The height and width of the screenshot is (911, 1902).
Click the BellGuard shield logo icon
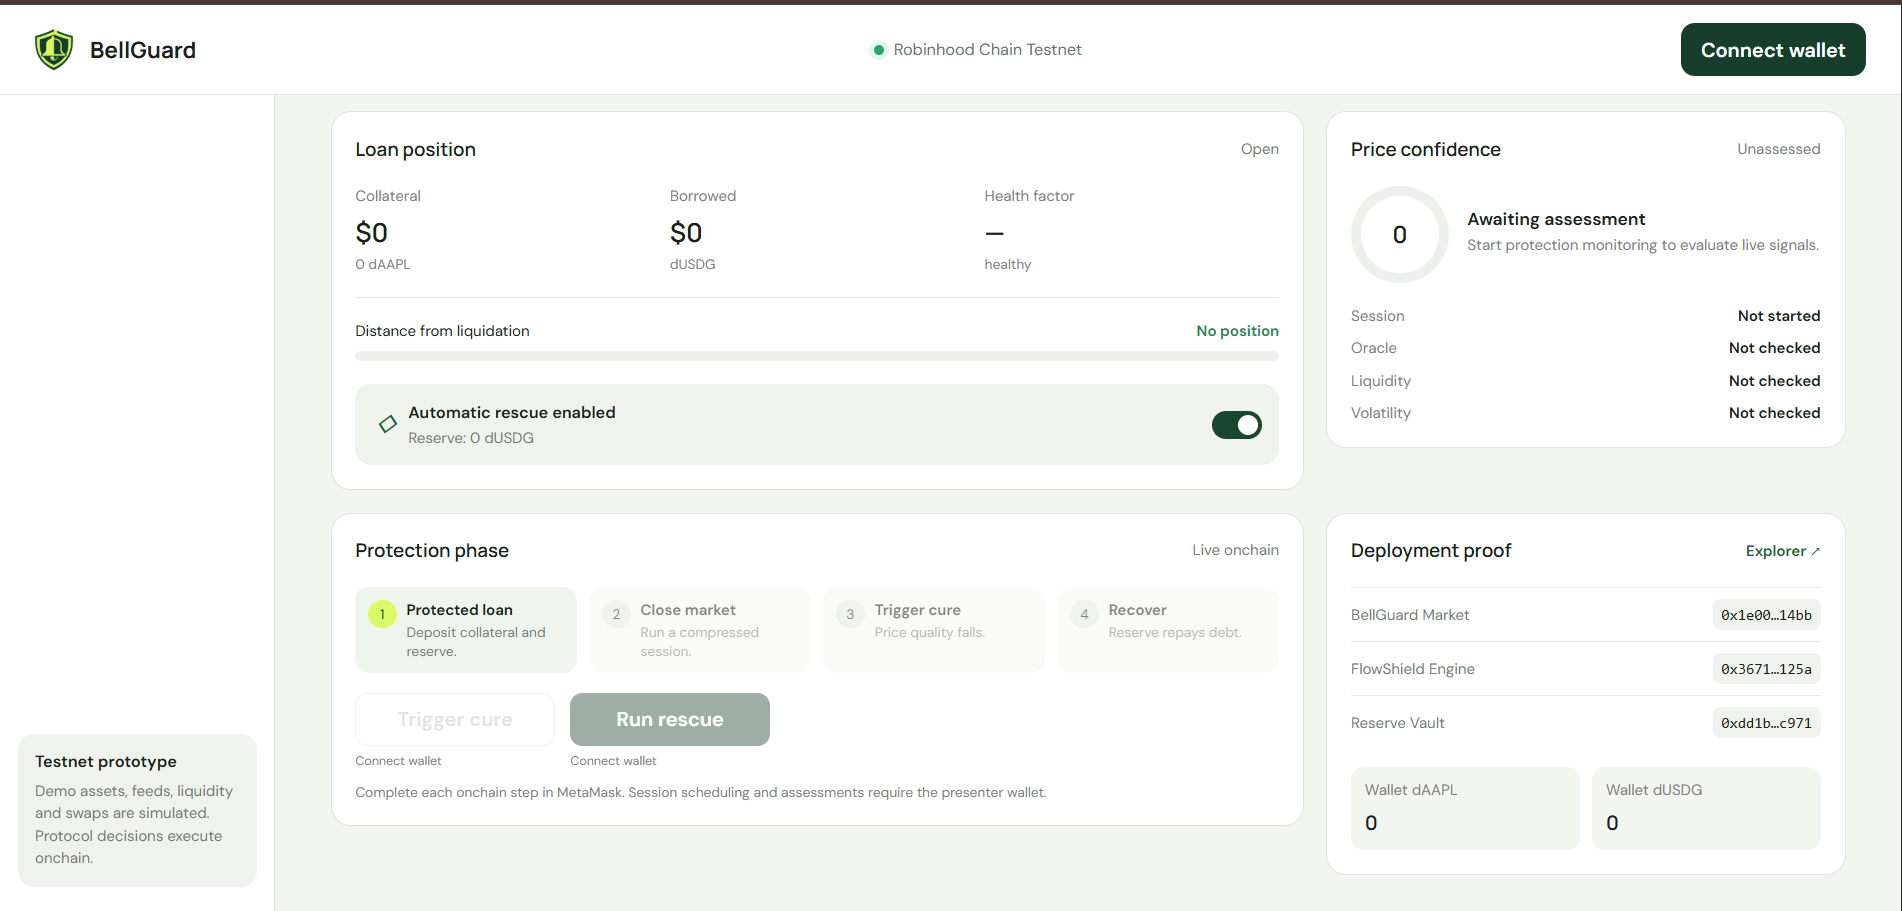54,49
